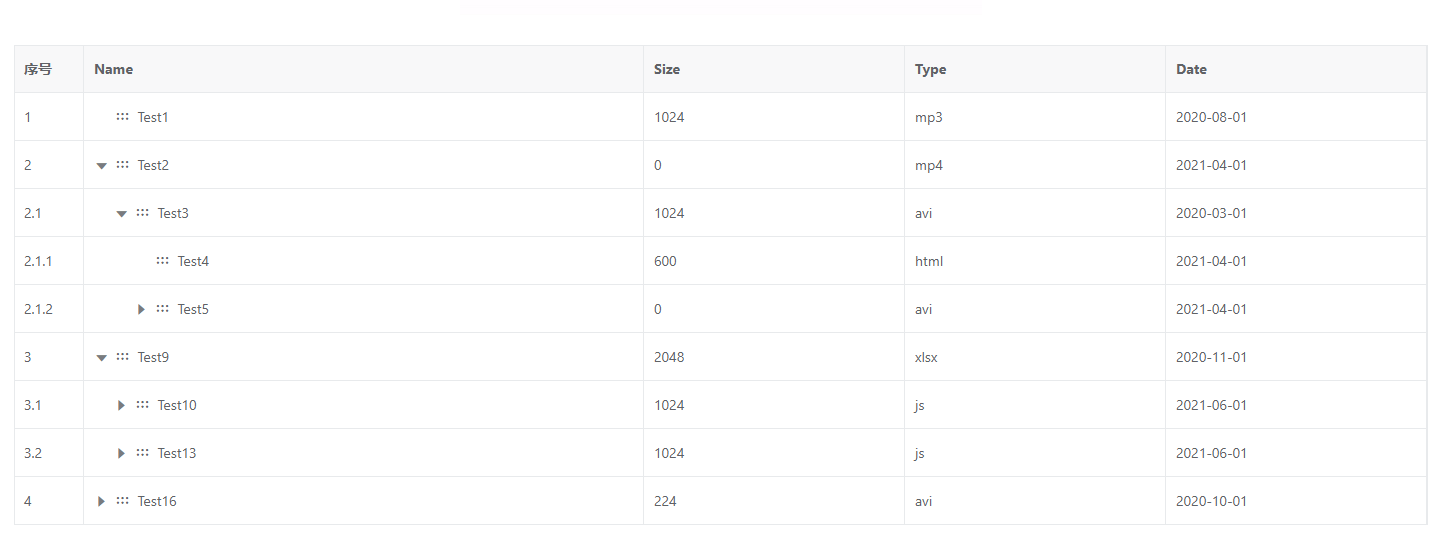Collapse the Test2 tree node
1452x551 pixels.
[101, 166]
